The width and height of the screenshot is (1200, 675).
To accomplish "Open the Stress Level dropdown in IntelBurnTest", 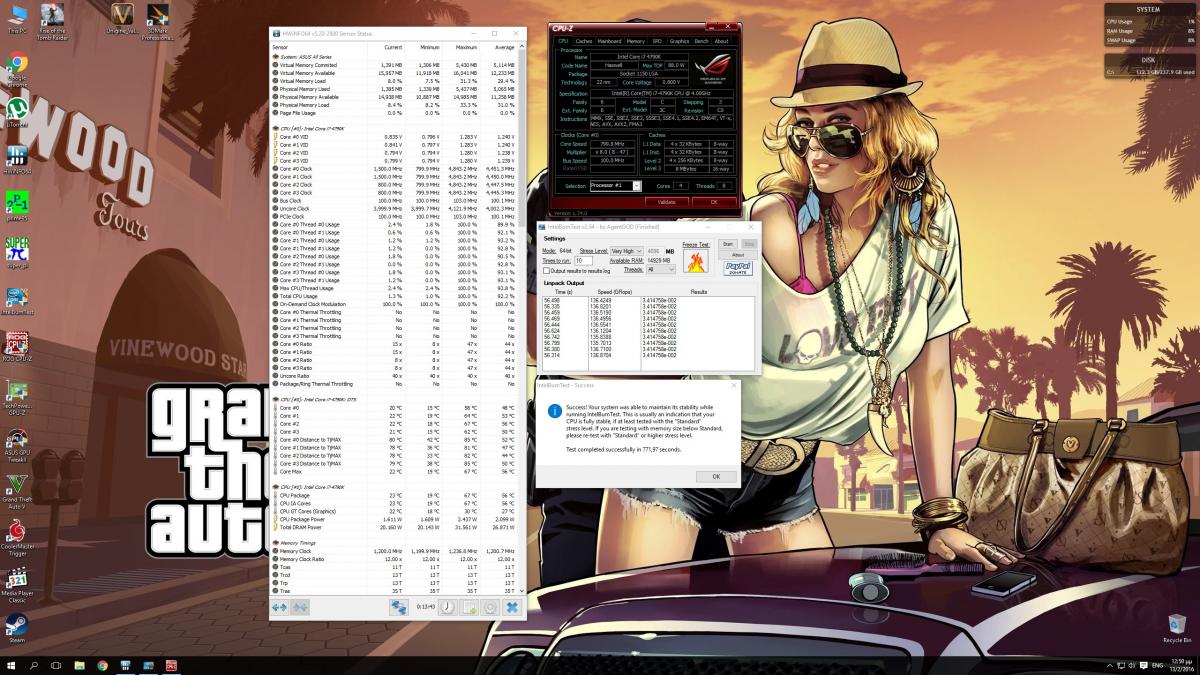I will [627, 251].
